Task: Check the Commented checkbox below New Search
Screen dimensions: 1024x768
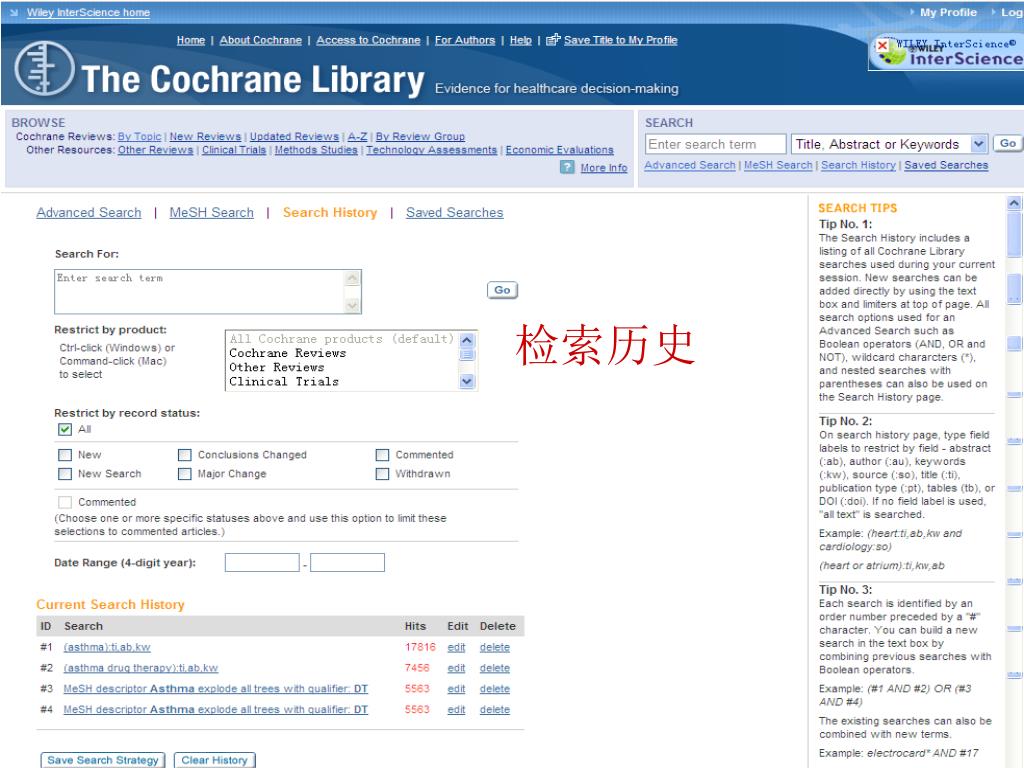Action: (x=65, y=502)
